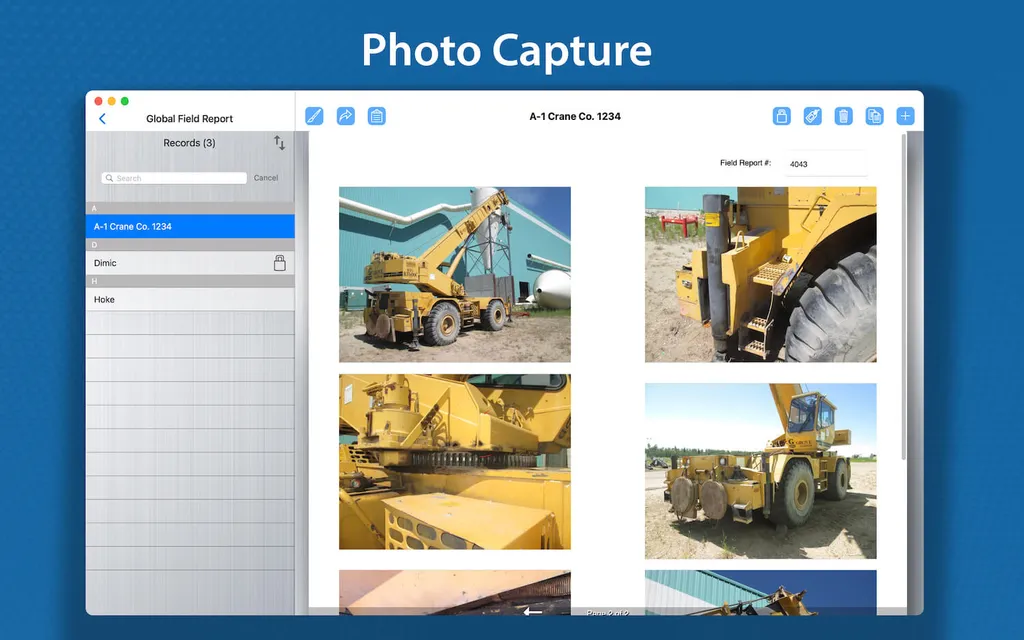
Task: Click the previous page arrow at bottom
Action: (533, 611)
